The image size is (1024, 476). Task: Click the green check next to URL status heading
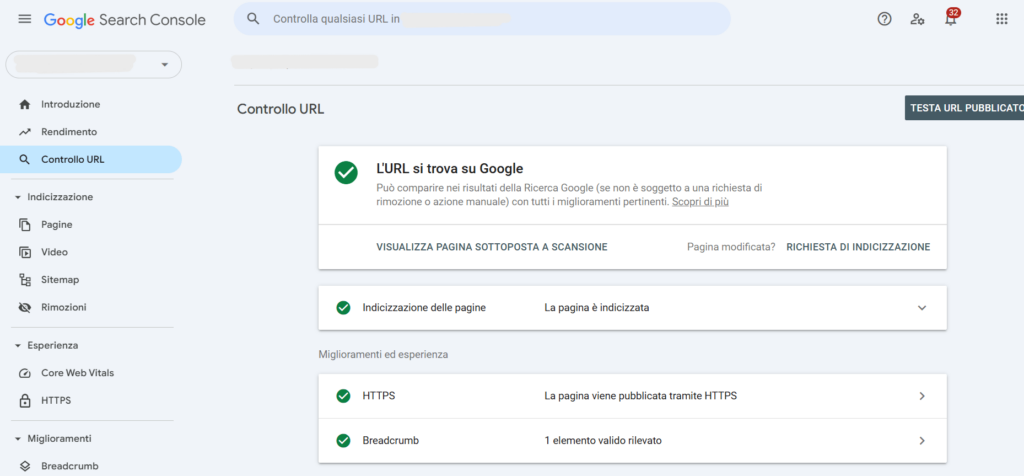tap(346, 173)
